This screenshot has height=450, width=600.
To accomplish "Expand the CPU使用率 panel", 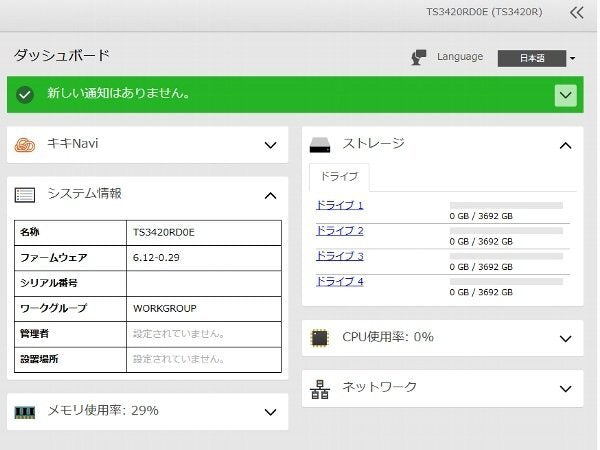I will click(566, 339).
